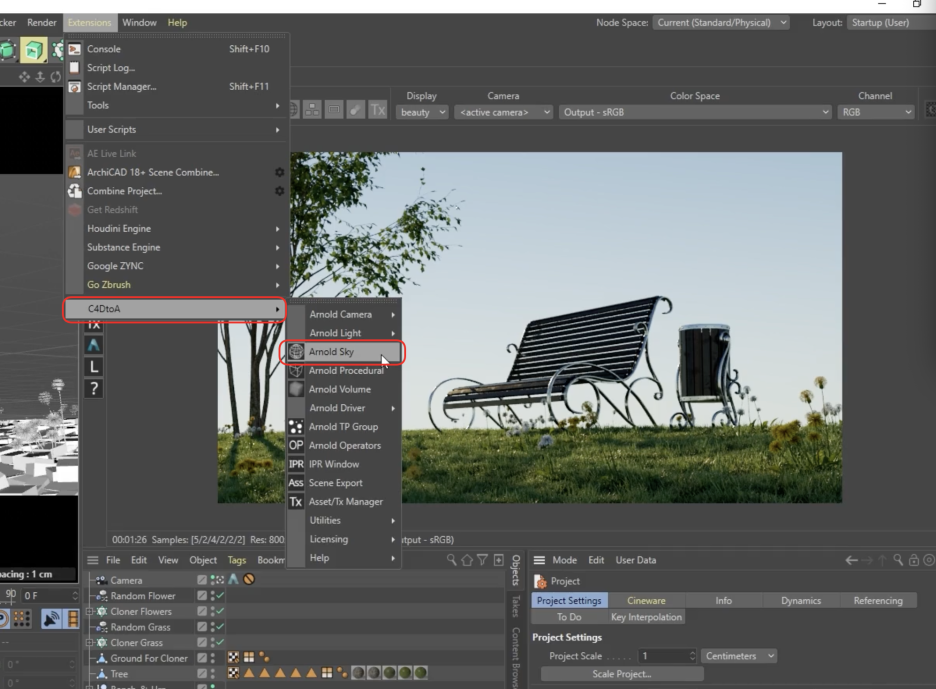
Task: Open ArchiCAD Scene Combine settings gear
Action: 279,173
